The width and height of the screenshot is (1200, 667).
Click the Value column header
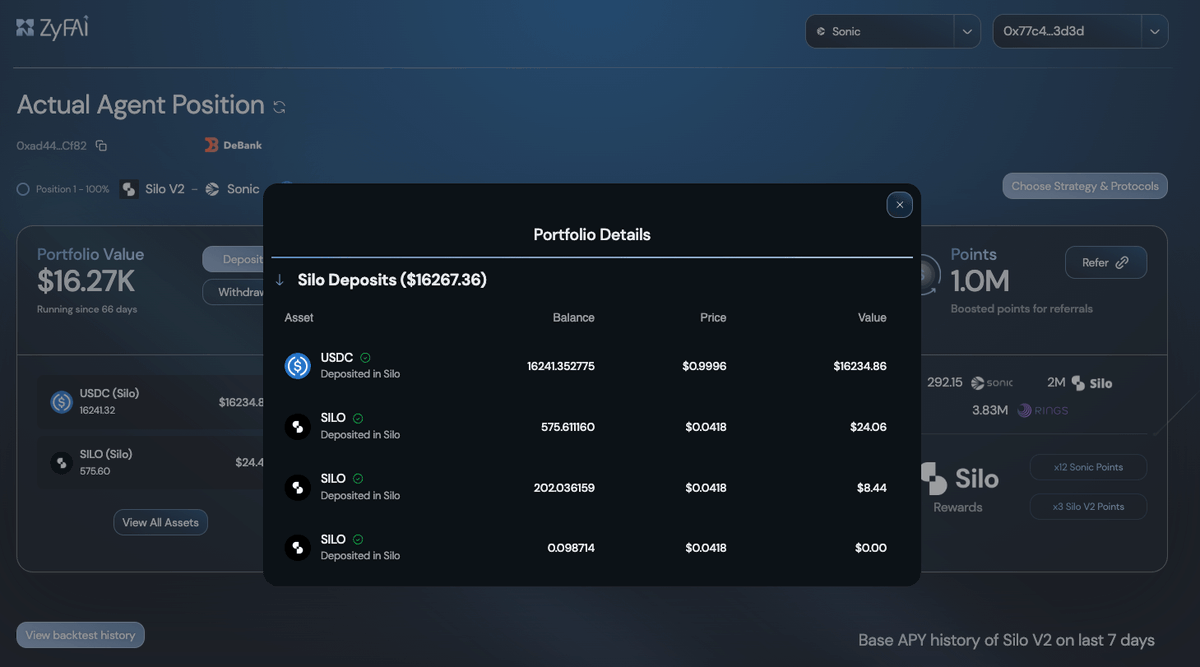(872, 318)
